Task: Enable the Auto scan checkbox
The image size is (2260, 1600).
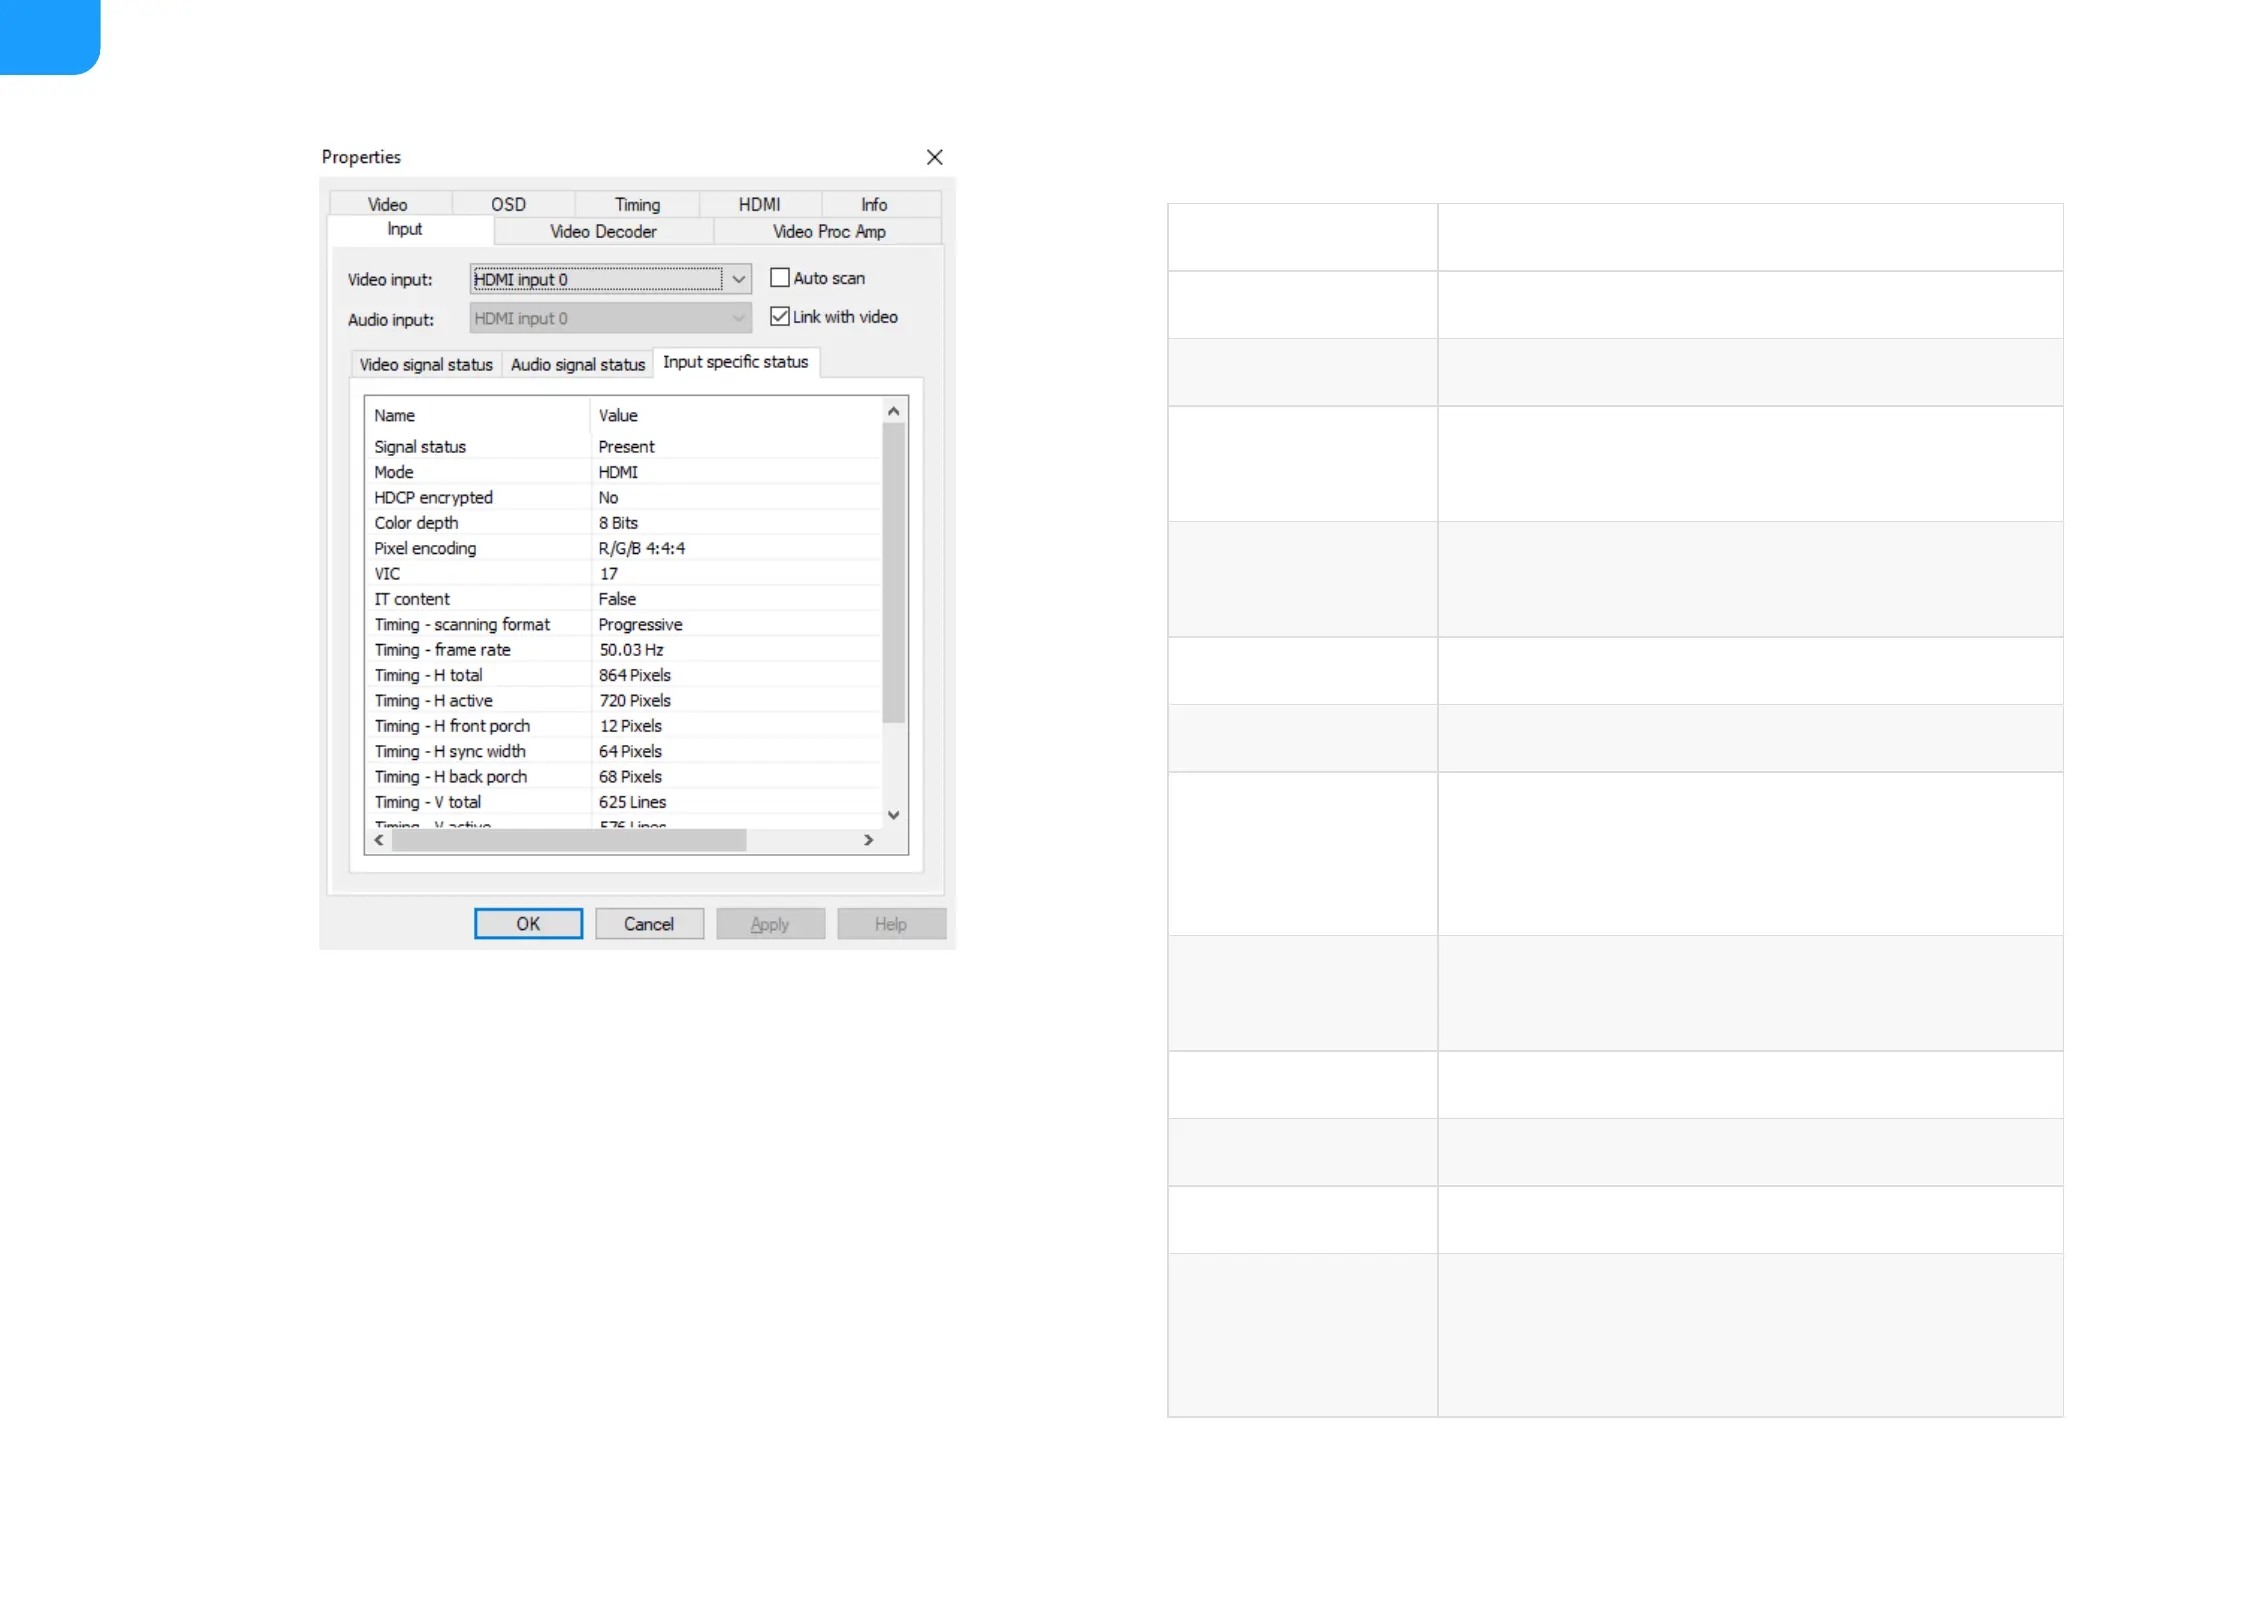Action: [780, 278]
